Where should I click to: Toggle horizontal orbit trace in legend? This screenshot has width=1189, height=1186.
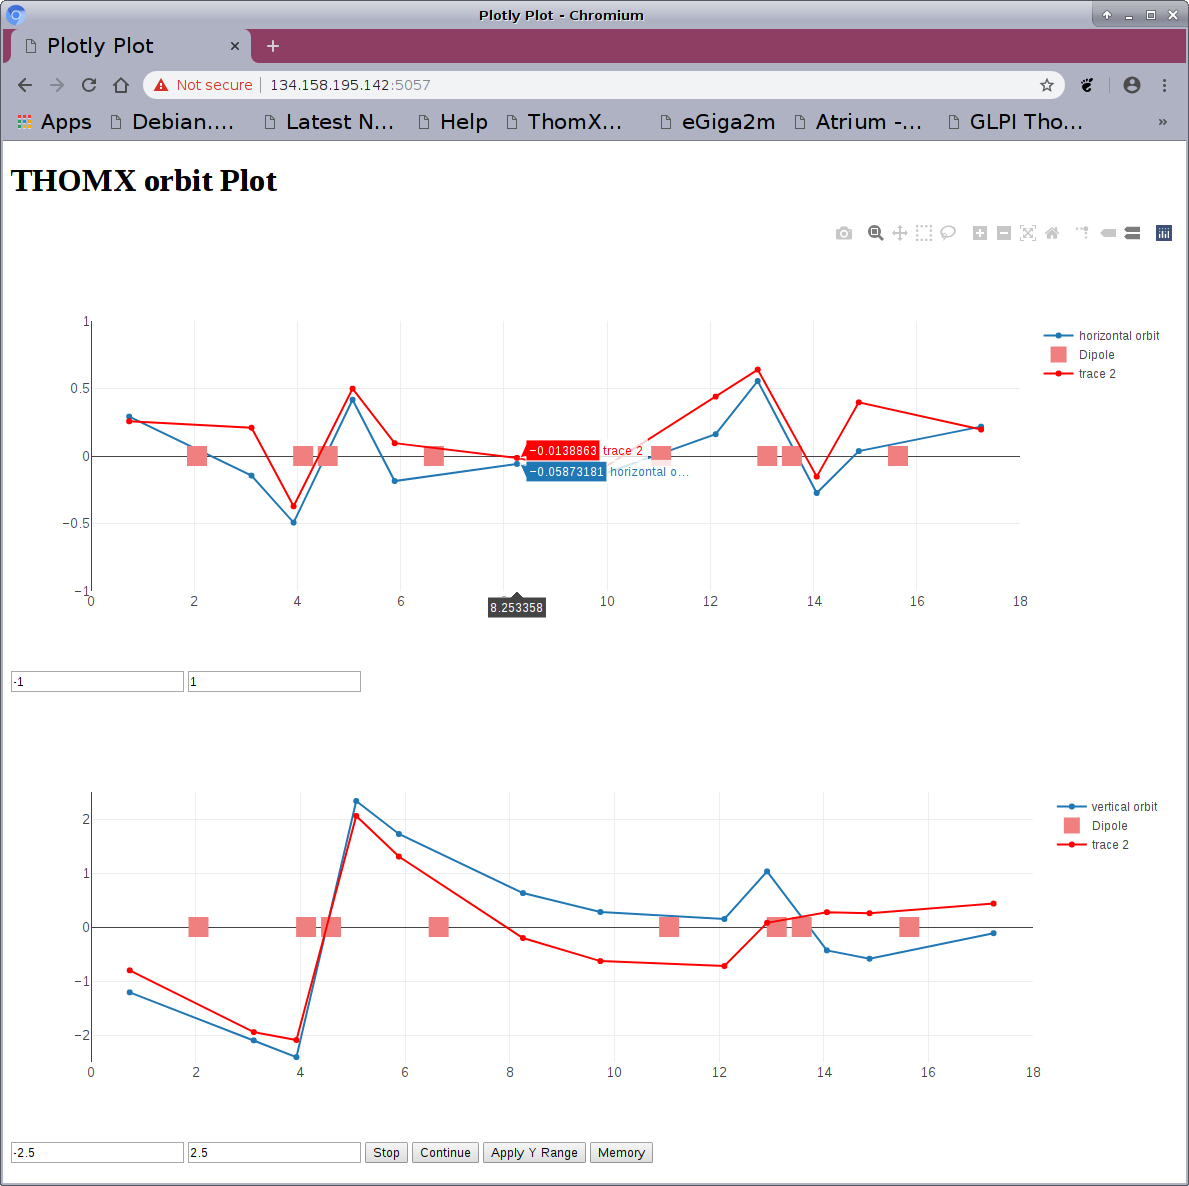click(x=1118, y=336)
